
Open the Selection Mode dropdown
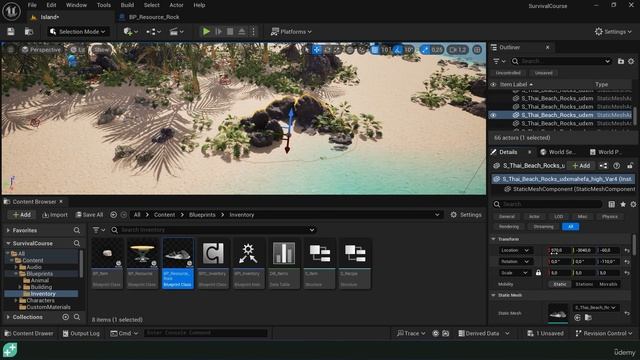(x=77, y=31)
